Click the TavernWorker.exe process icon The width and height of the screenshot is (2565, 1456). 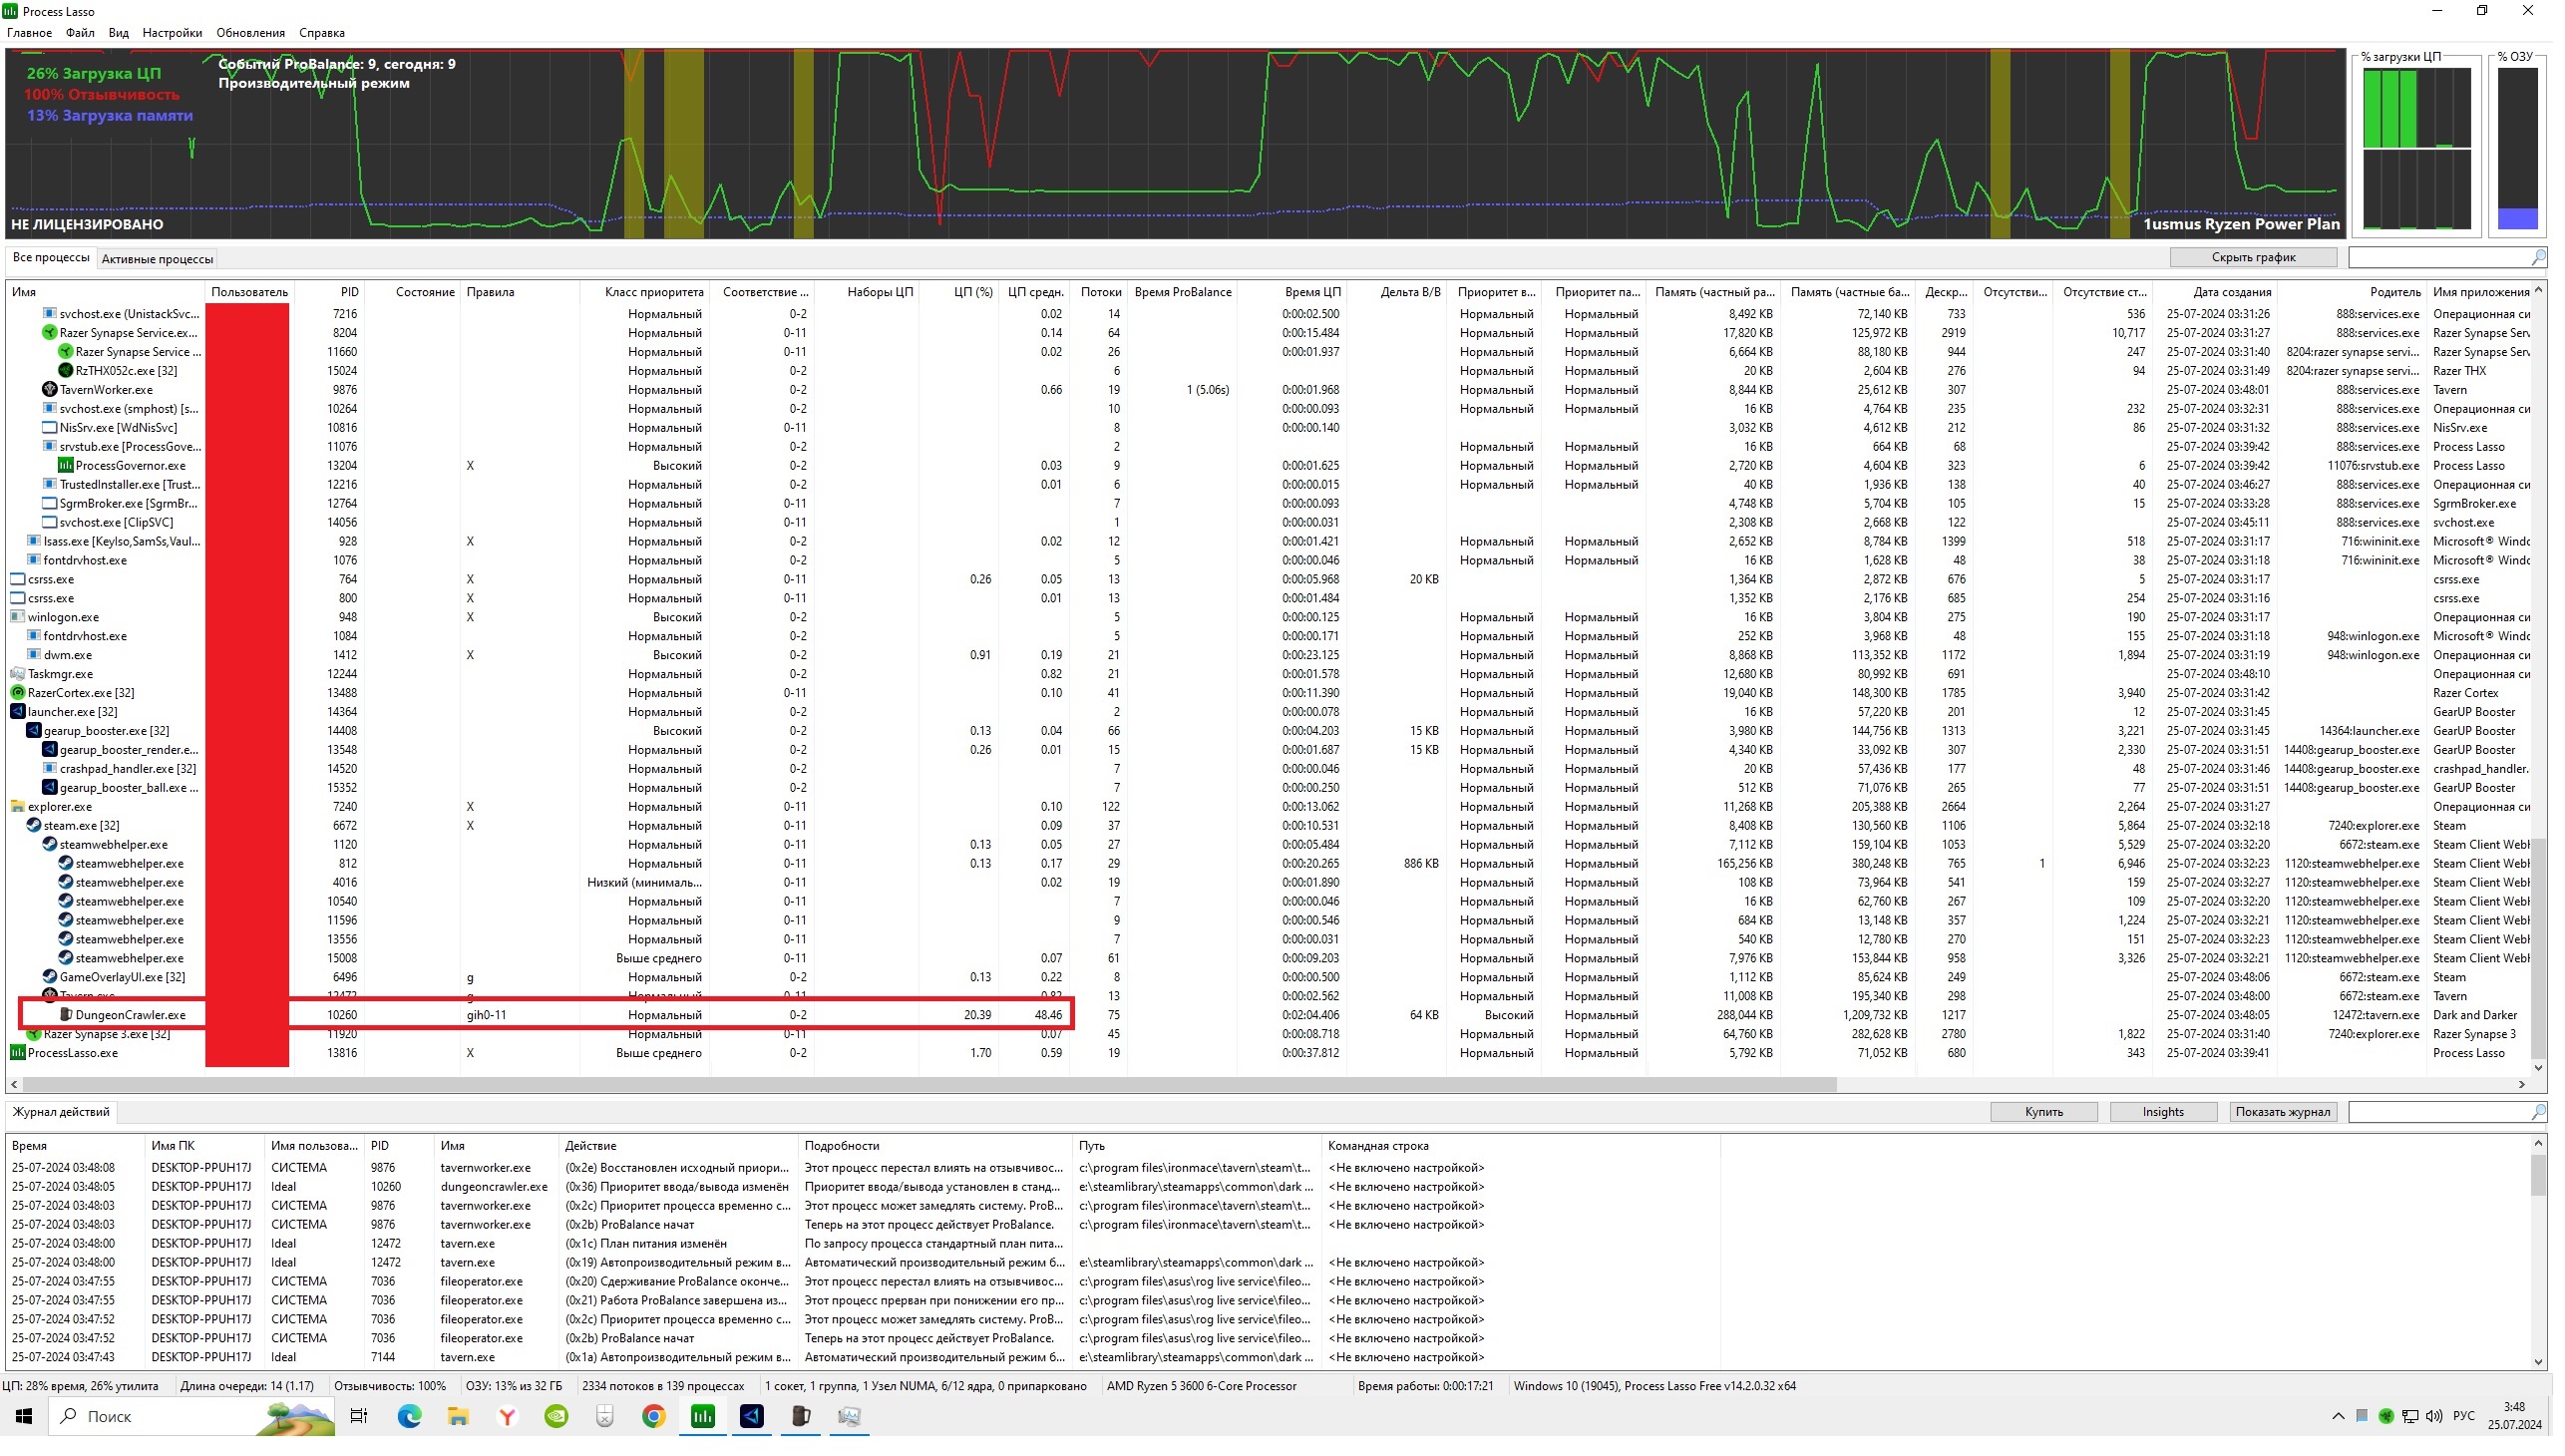[50, 390]
